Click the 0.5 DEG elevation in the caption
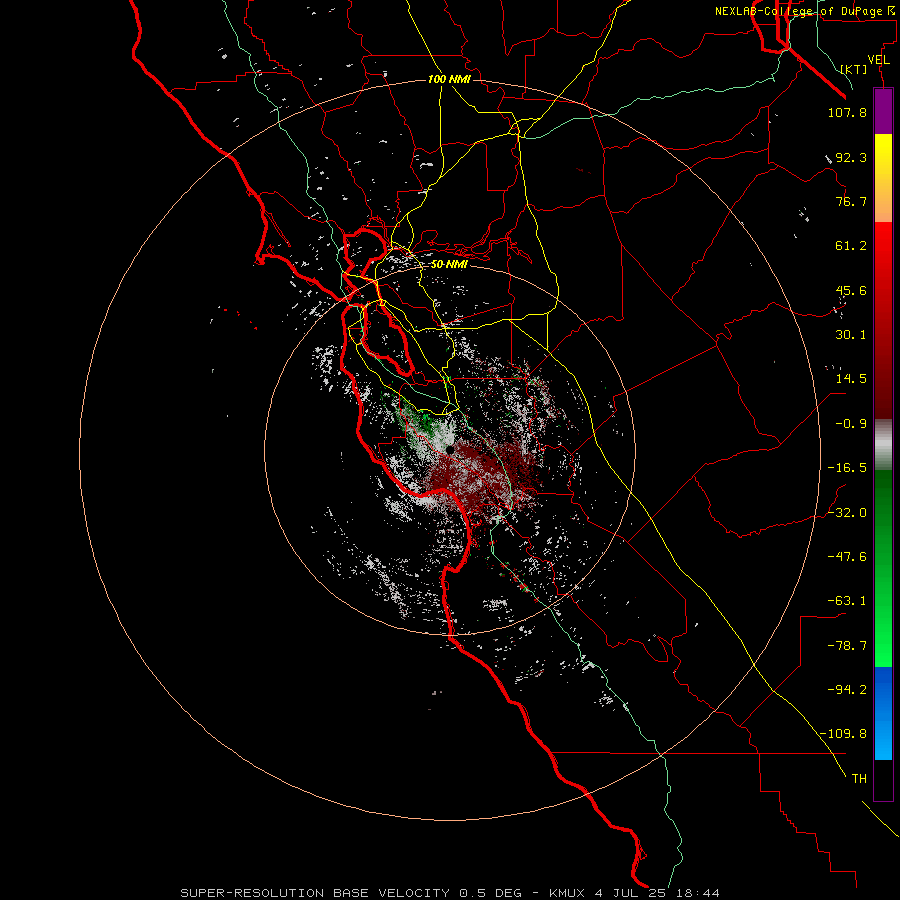 [490, 893]
